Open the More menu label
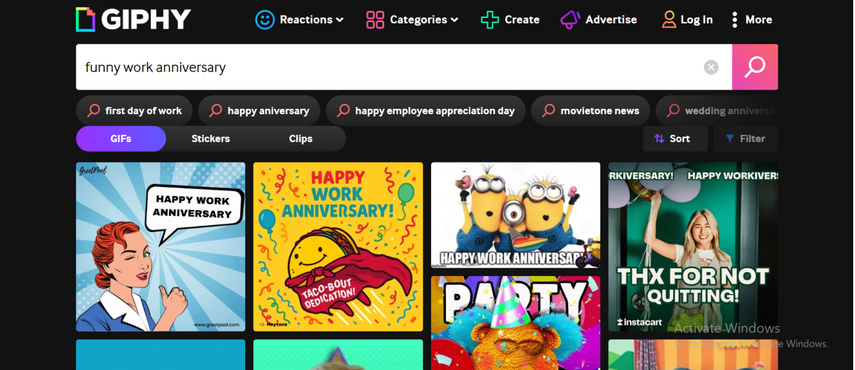This screenshot has width=855, height=370. pyautogui.click(x=758, y=20)
